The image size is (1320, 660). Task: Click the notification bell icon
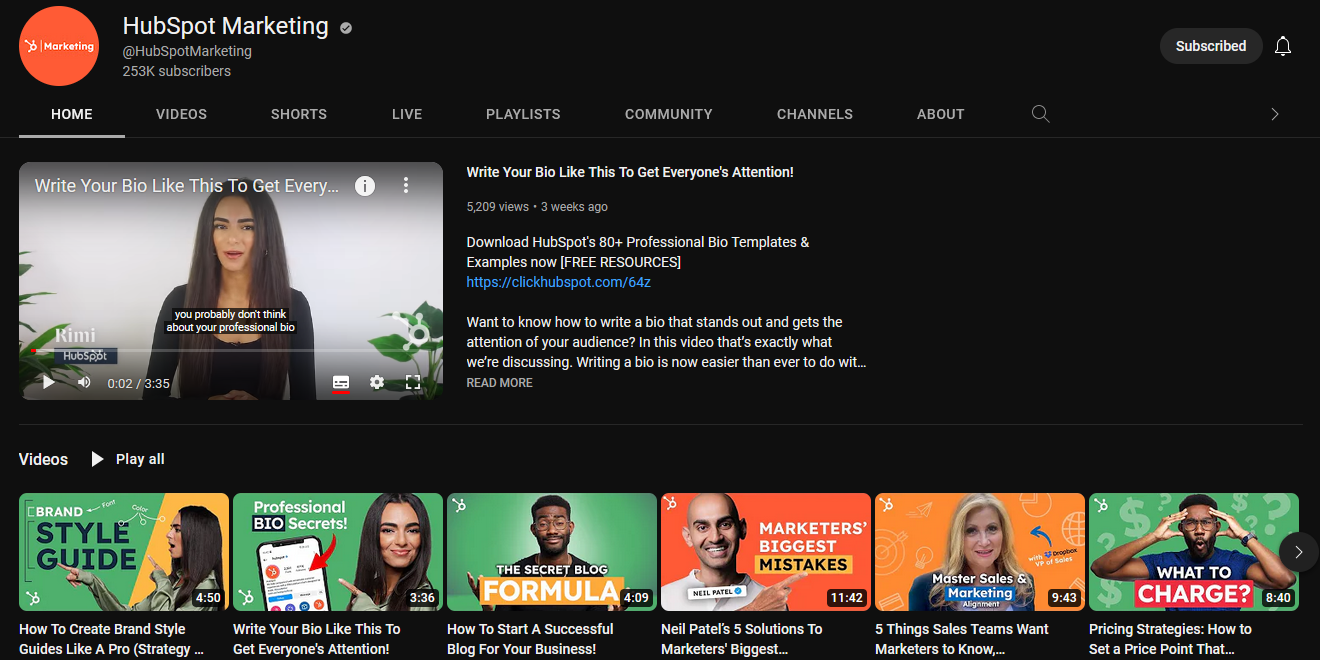click(1283, 46)
